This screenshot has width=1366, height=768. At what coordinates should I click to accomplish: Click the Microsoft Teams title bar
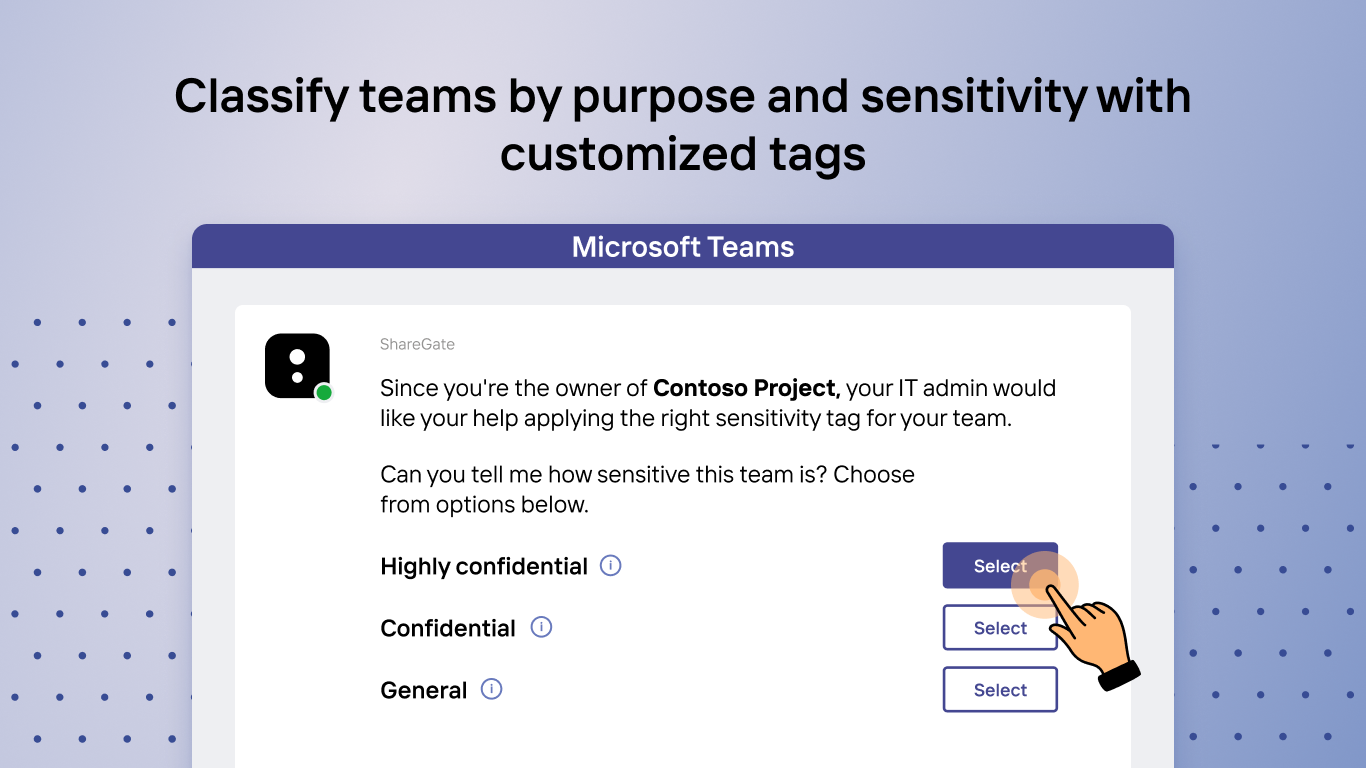click(683, 247)
